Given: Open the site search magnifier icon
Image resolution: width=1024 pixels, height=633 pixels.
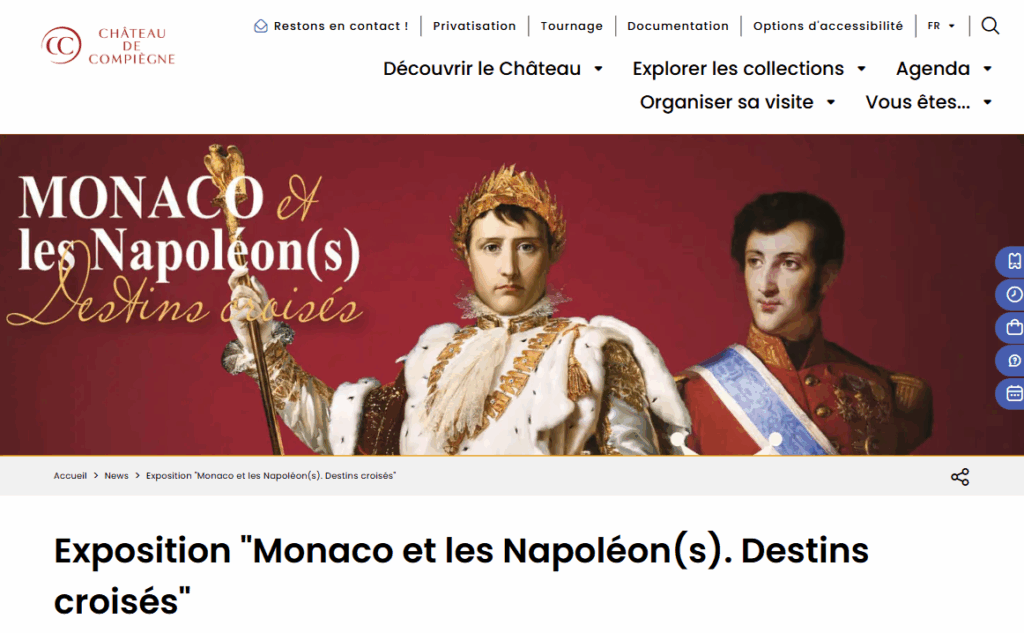Looking at the screenshot, I should [990, 26].
